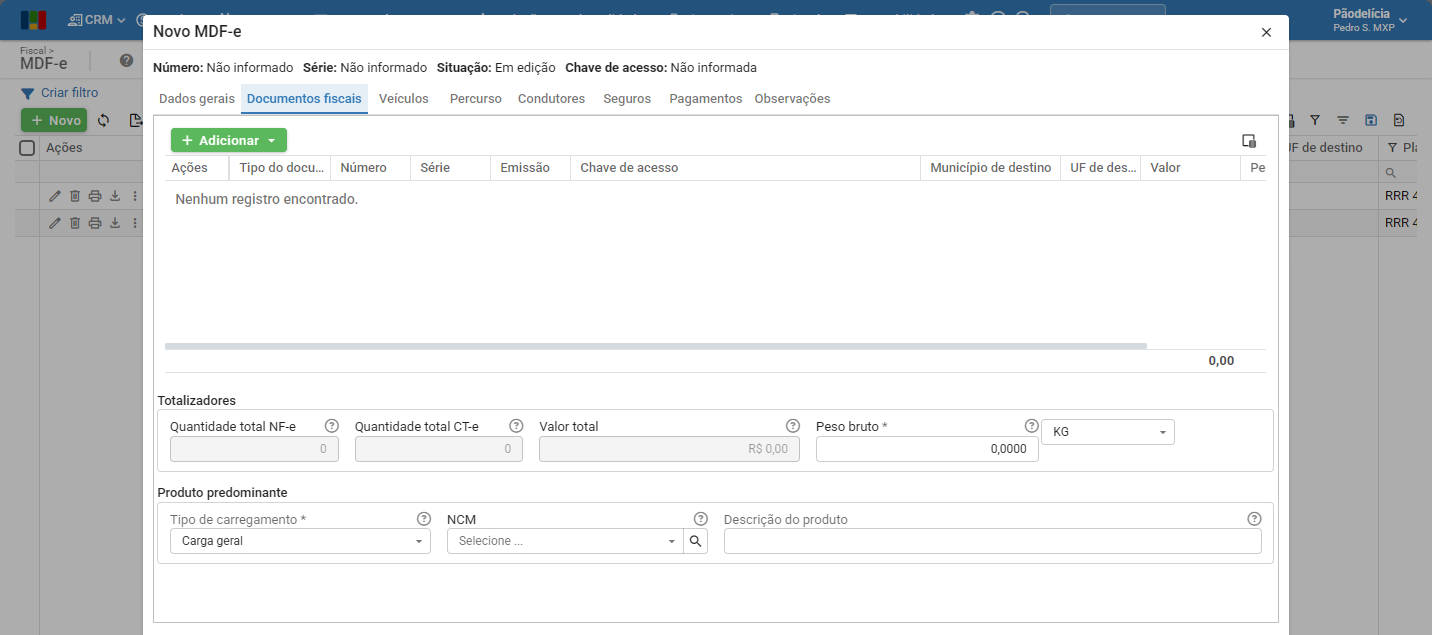Screen dimensions: 1432x635
Task: Show help for Descrição do produto
Action: point(1255,519)
